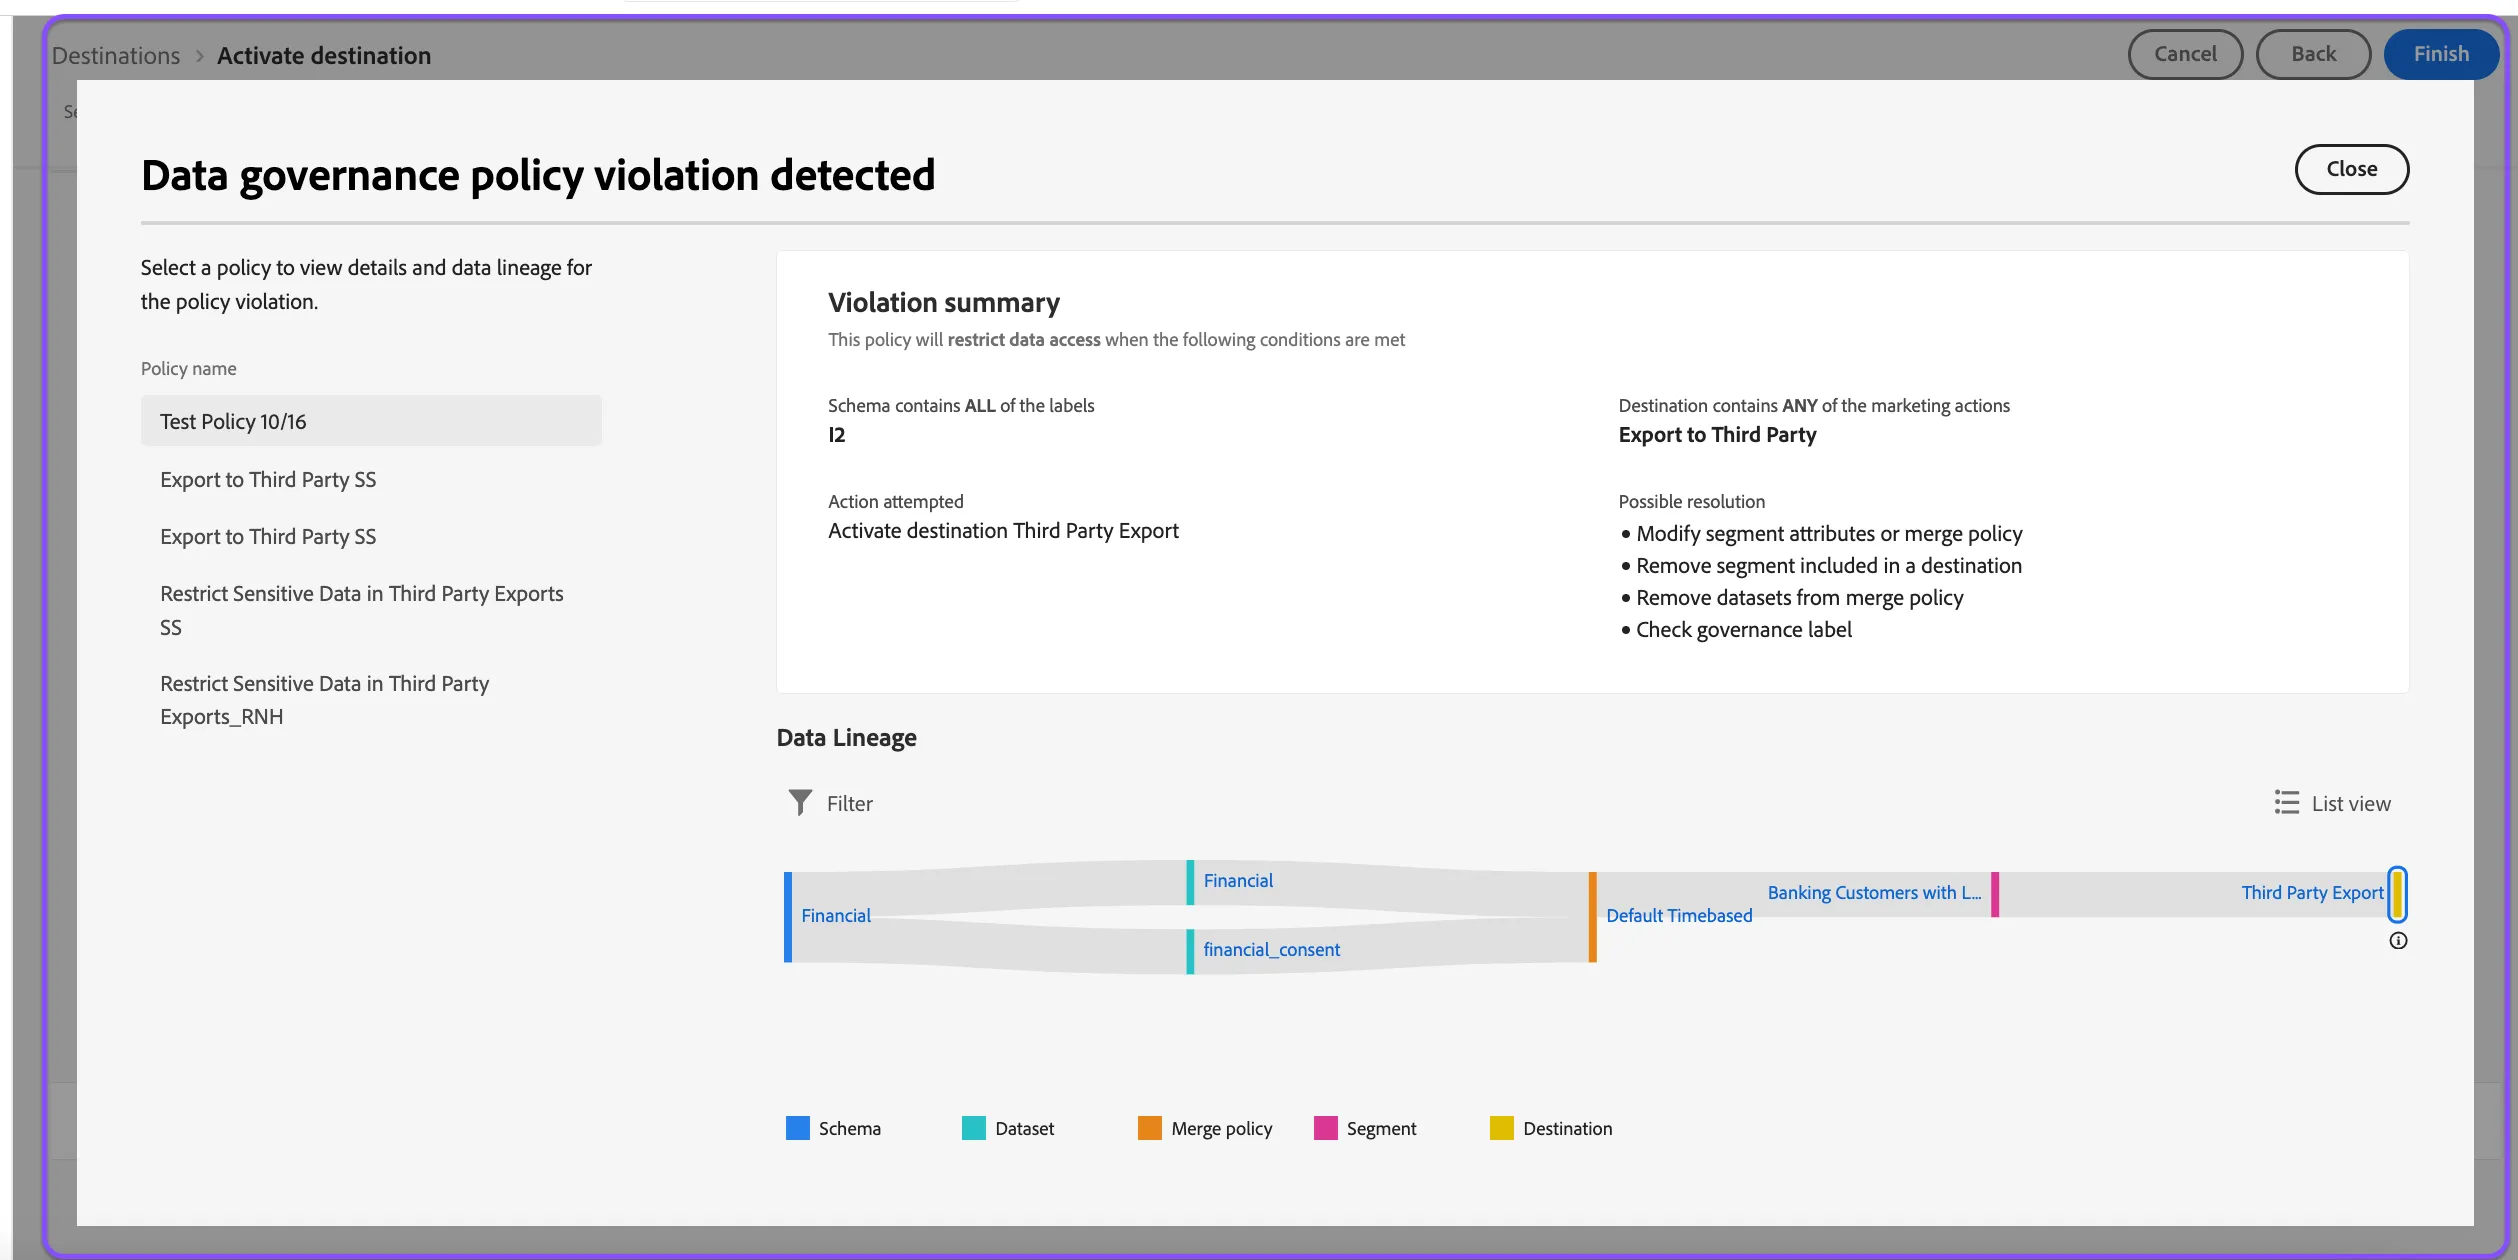The height and width of the screenshot is (1260, 2518).
Task: Click the Cancel button
Action: [2185, 54]
